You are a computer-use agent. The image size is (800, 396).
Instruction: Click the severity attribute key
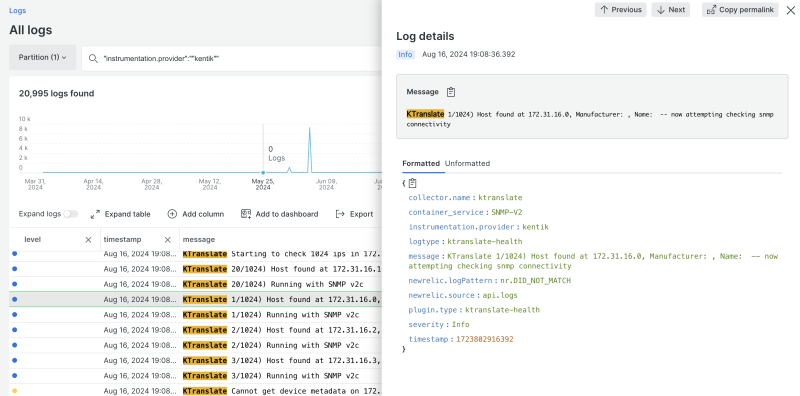[426, 325]
